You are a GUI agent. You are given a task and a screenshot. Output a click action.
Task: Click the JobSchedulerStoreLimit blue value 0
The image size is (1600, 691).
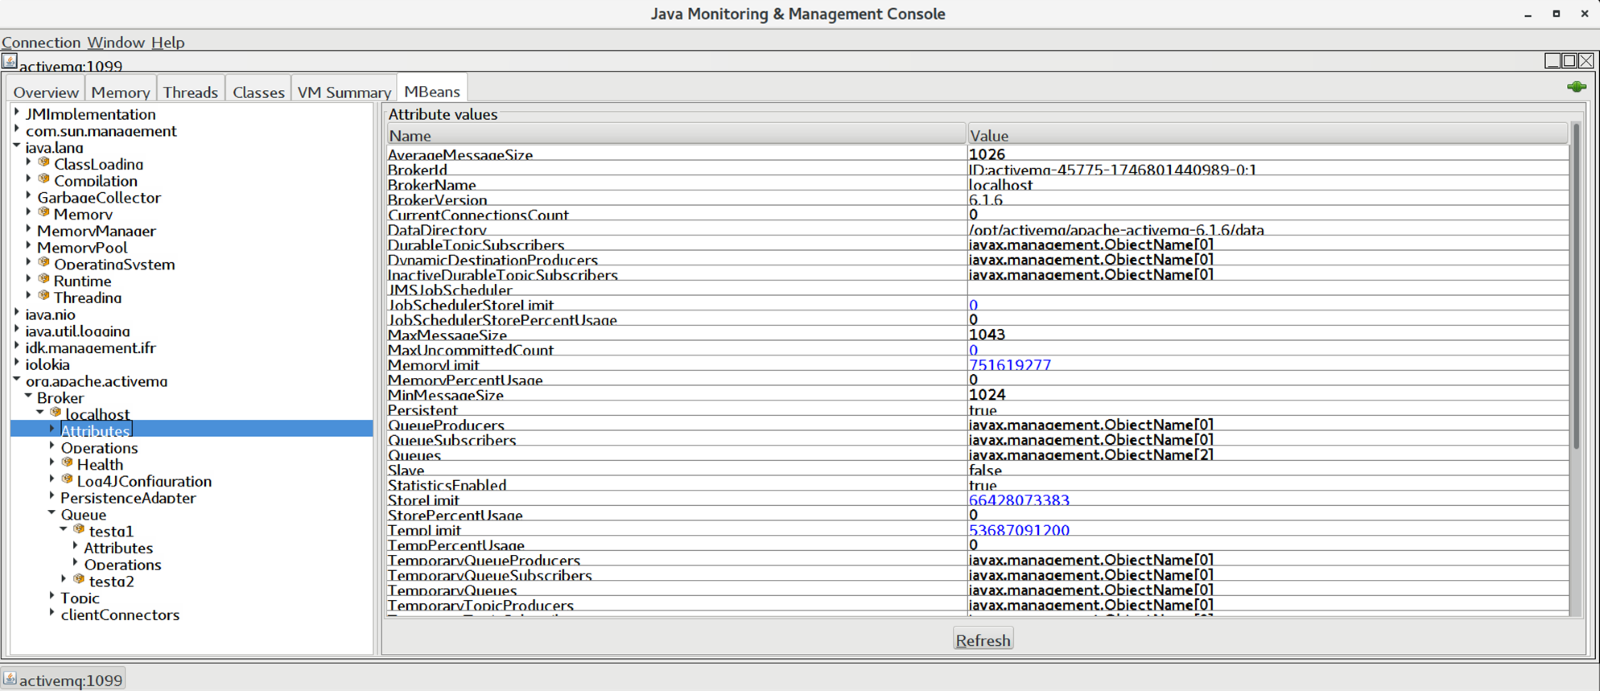[973, 305]
